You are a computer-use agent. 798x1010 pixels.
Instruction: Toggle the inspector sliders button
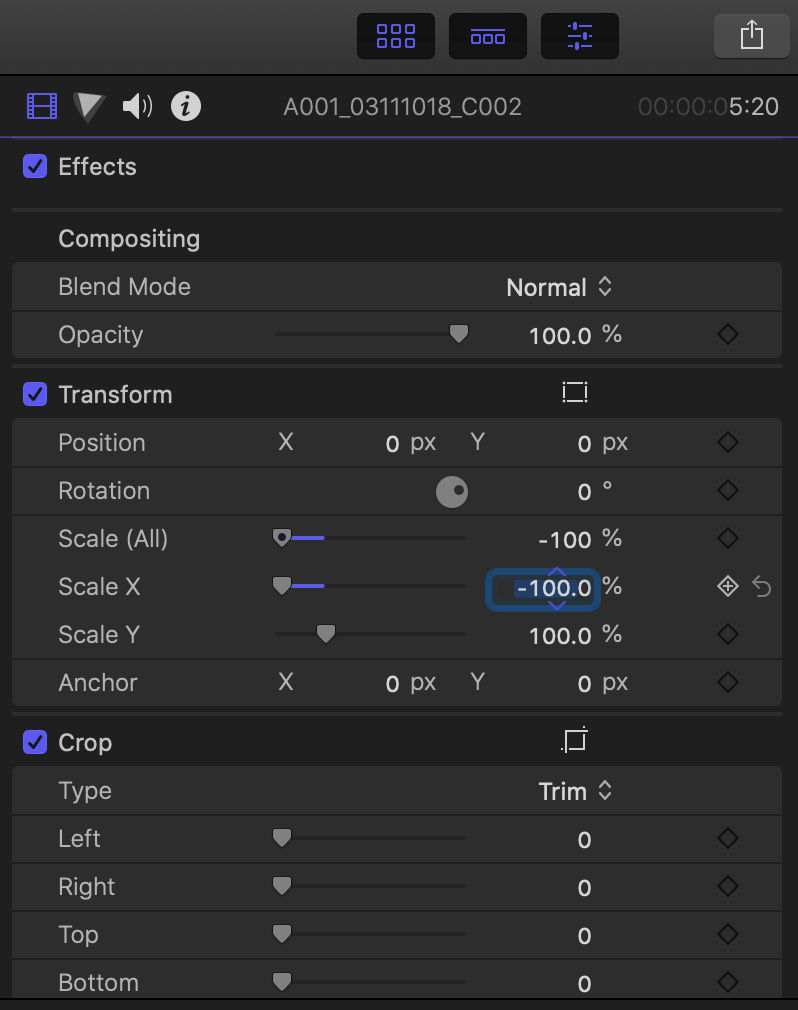pos(580,36)
